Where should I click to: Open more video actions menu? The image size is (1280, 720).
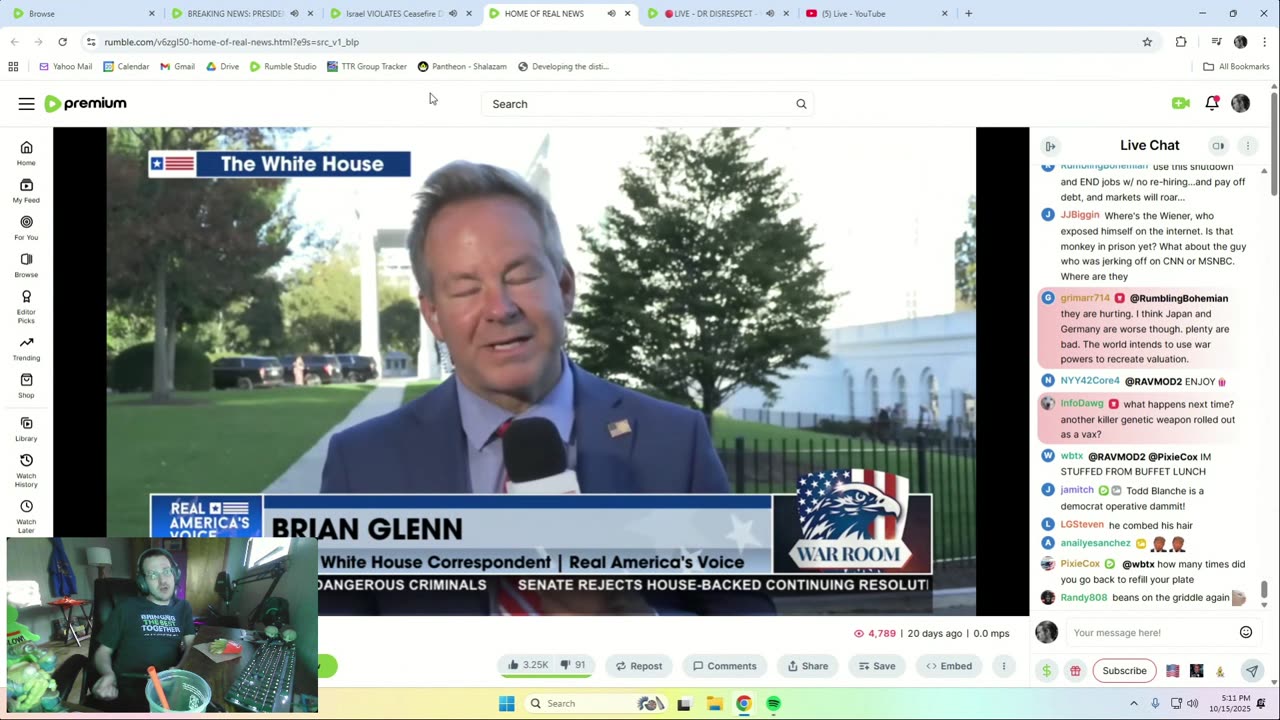1004,666
